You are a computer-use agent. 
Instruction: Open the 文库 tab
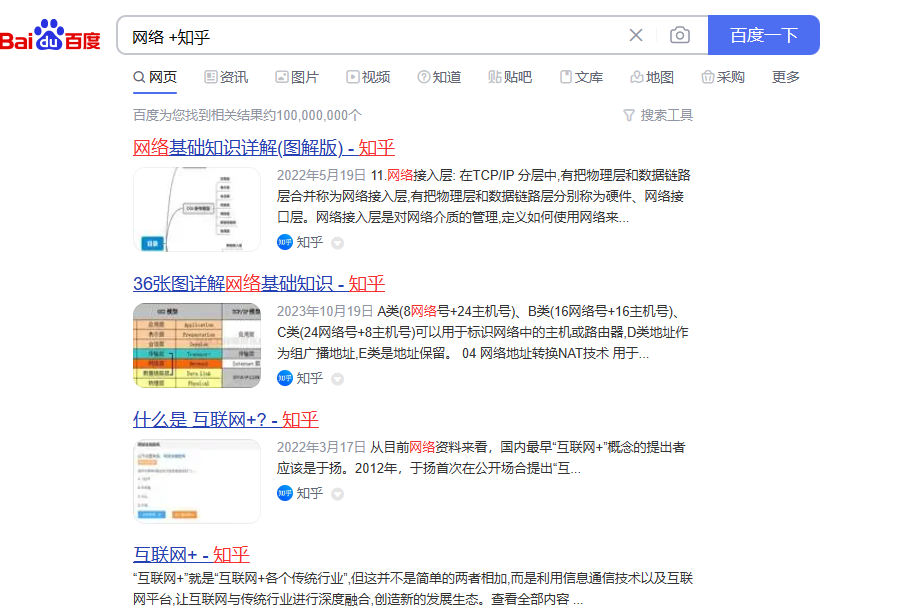click(x=581, y=77)
